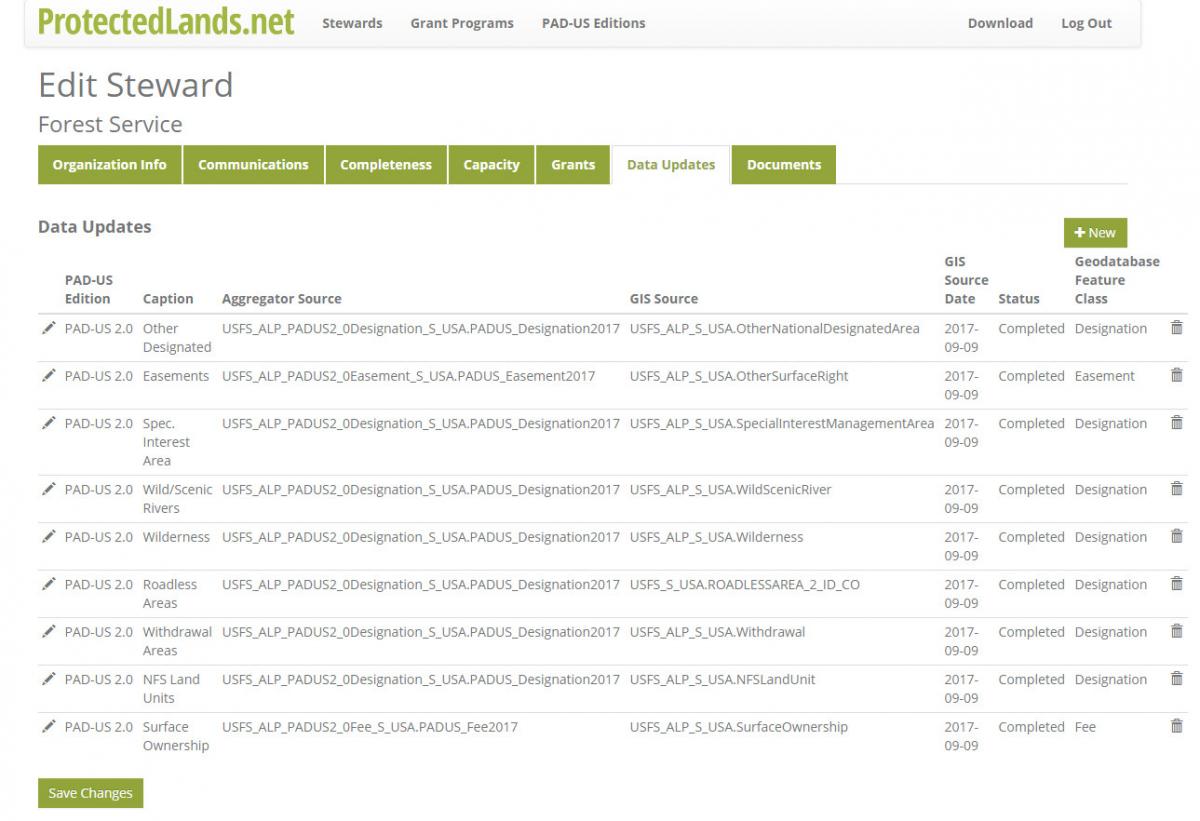Select the Aggregator Source column header
Image resolution: width=1200 pixels, height=821 pixels.
click(x=282, y=298)
